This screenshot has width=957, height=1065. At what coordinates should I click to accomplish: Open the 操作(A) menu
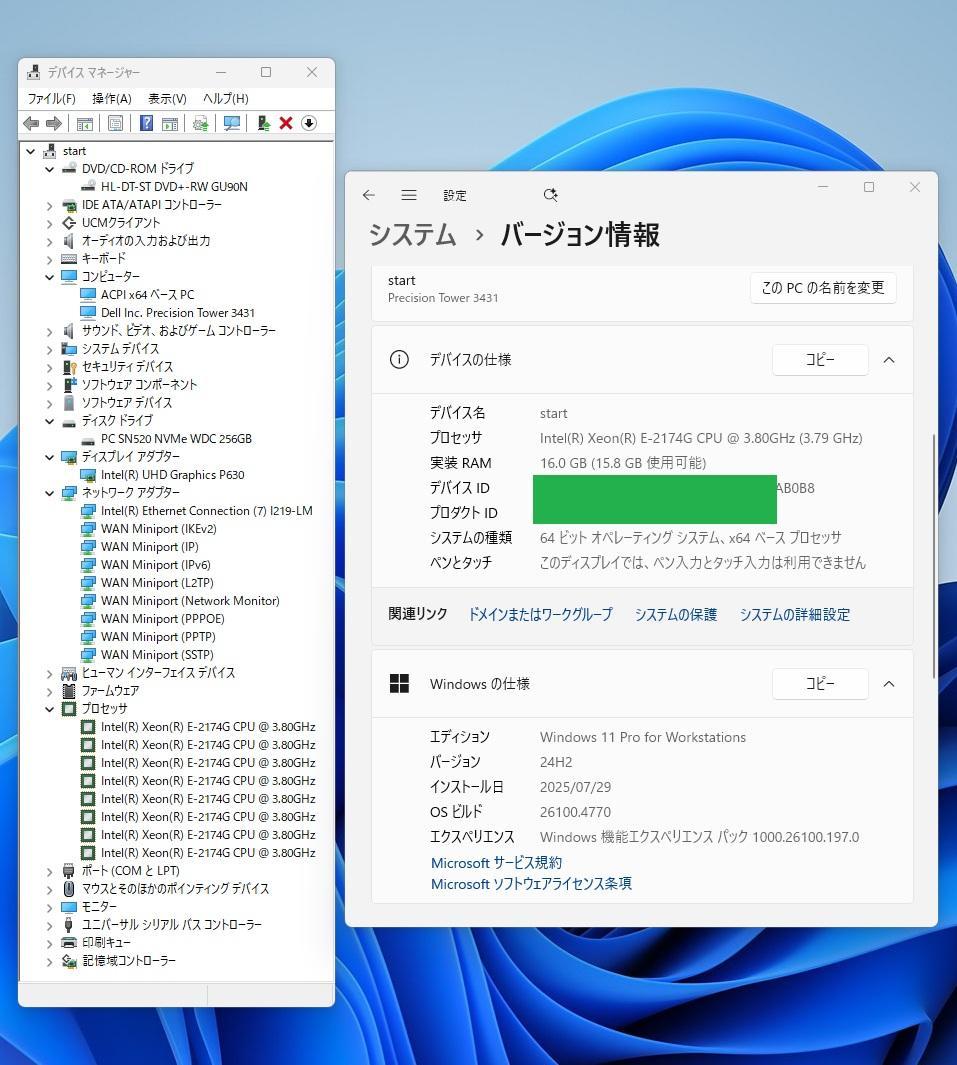112,98
